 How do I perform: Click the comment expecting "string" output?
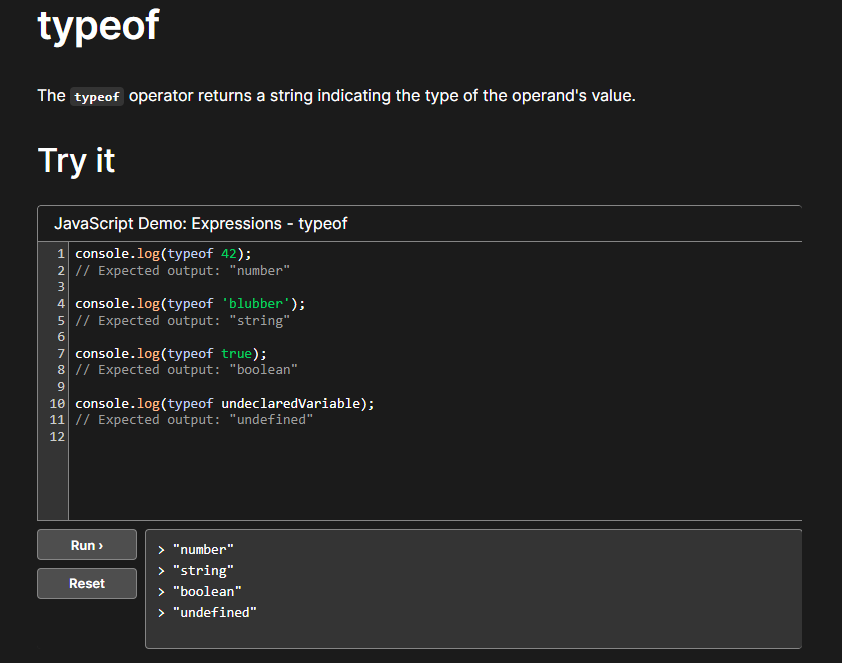[182, 321]
